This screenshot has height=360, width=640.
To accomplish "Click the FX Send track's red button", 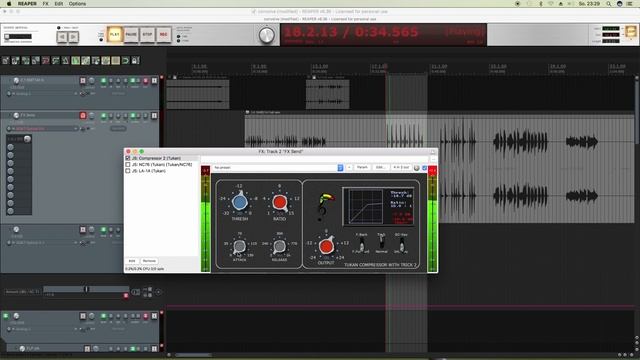I will pos(83,116).
